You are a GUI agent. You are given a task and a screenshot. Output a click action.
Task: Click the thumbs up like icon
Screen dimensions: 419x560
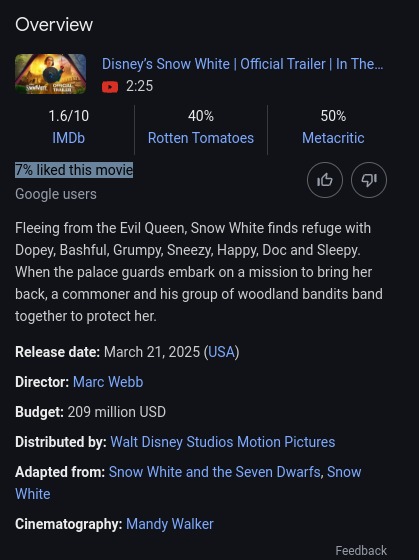(x=325, y=180)
